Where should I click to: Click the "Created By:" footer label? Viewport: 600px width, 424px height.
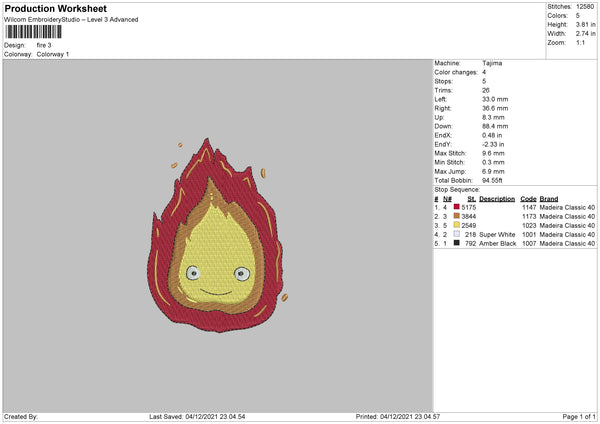pos(21,416)
